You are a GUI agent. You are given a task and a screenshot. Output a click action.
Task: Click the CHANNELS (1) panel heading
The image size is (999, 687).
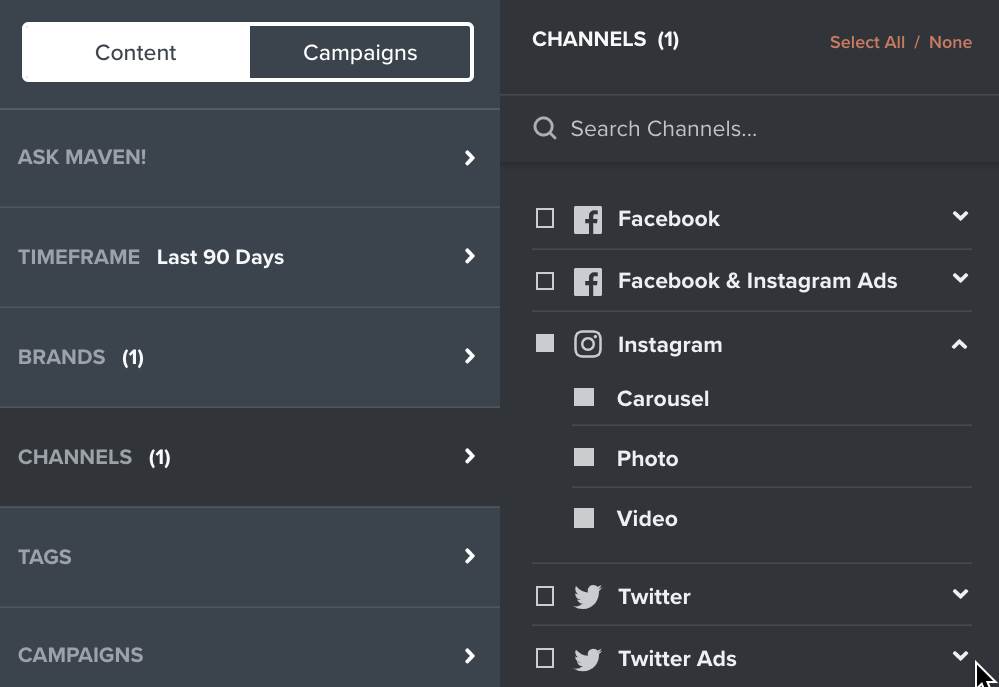point(605,40)
